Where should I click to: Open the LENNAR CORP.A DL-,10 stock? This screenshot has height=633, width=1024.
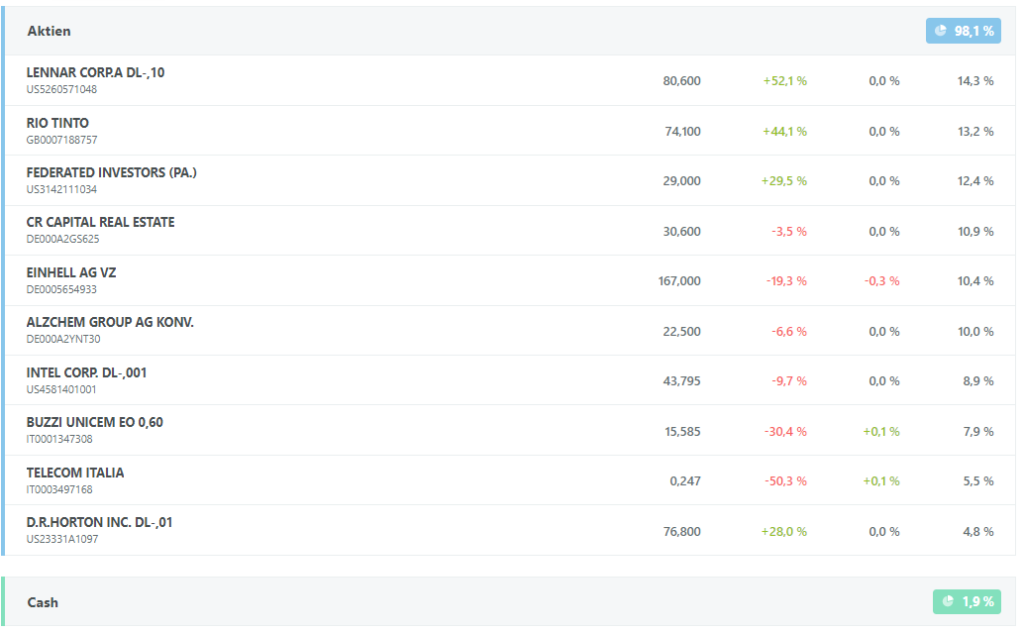point(95,73)
